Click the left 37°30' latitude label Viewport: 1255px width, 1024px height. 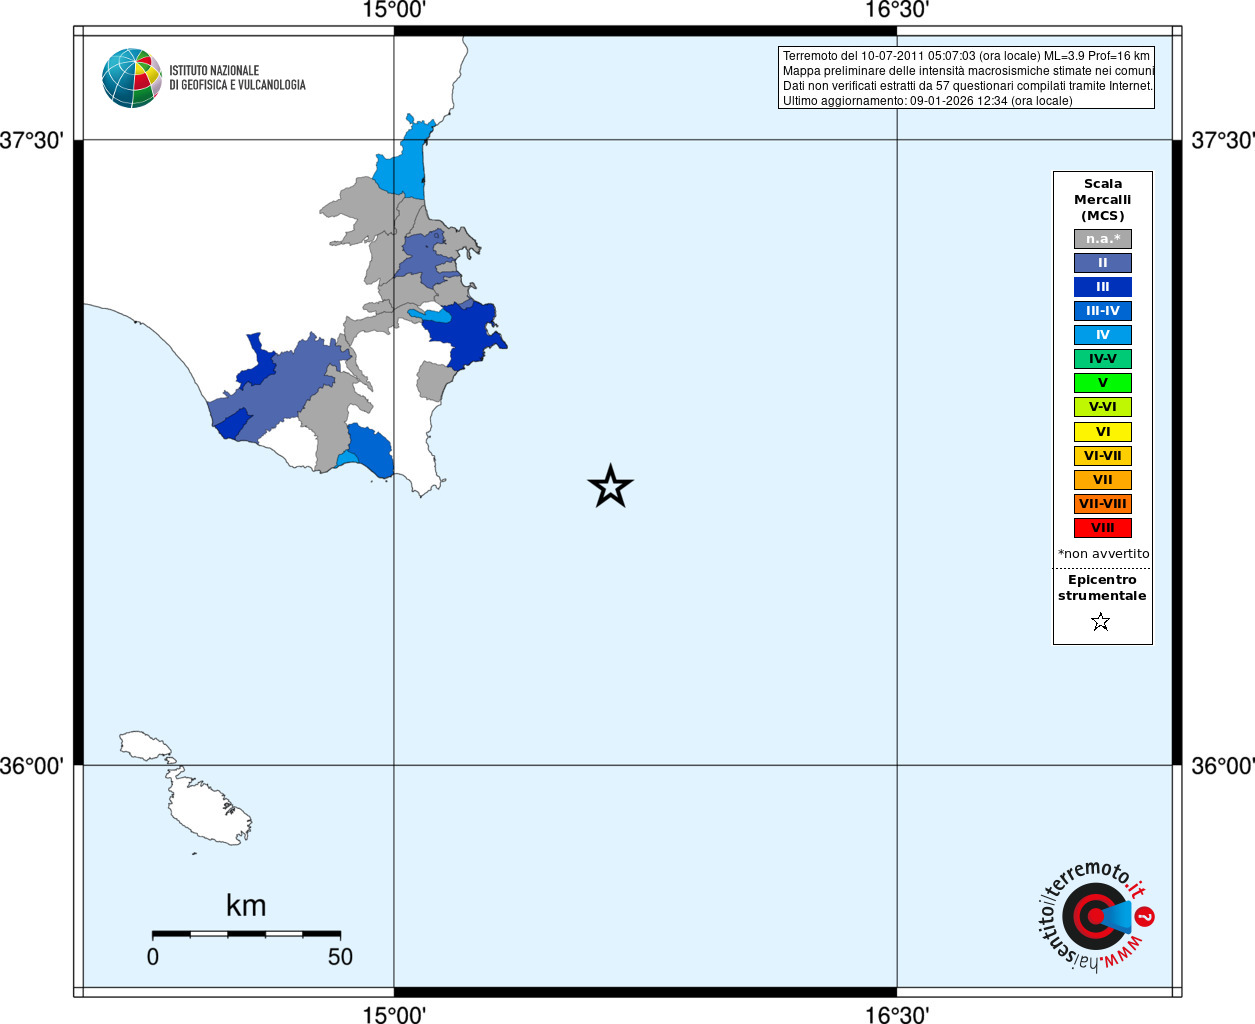(32, 140)
